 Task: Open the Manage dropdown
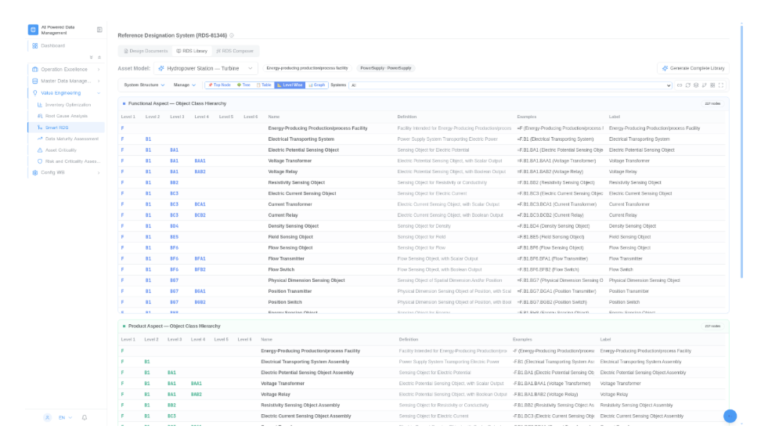point(185,85)
